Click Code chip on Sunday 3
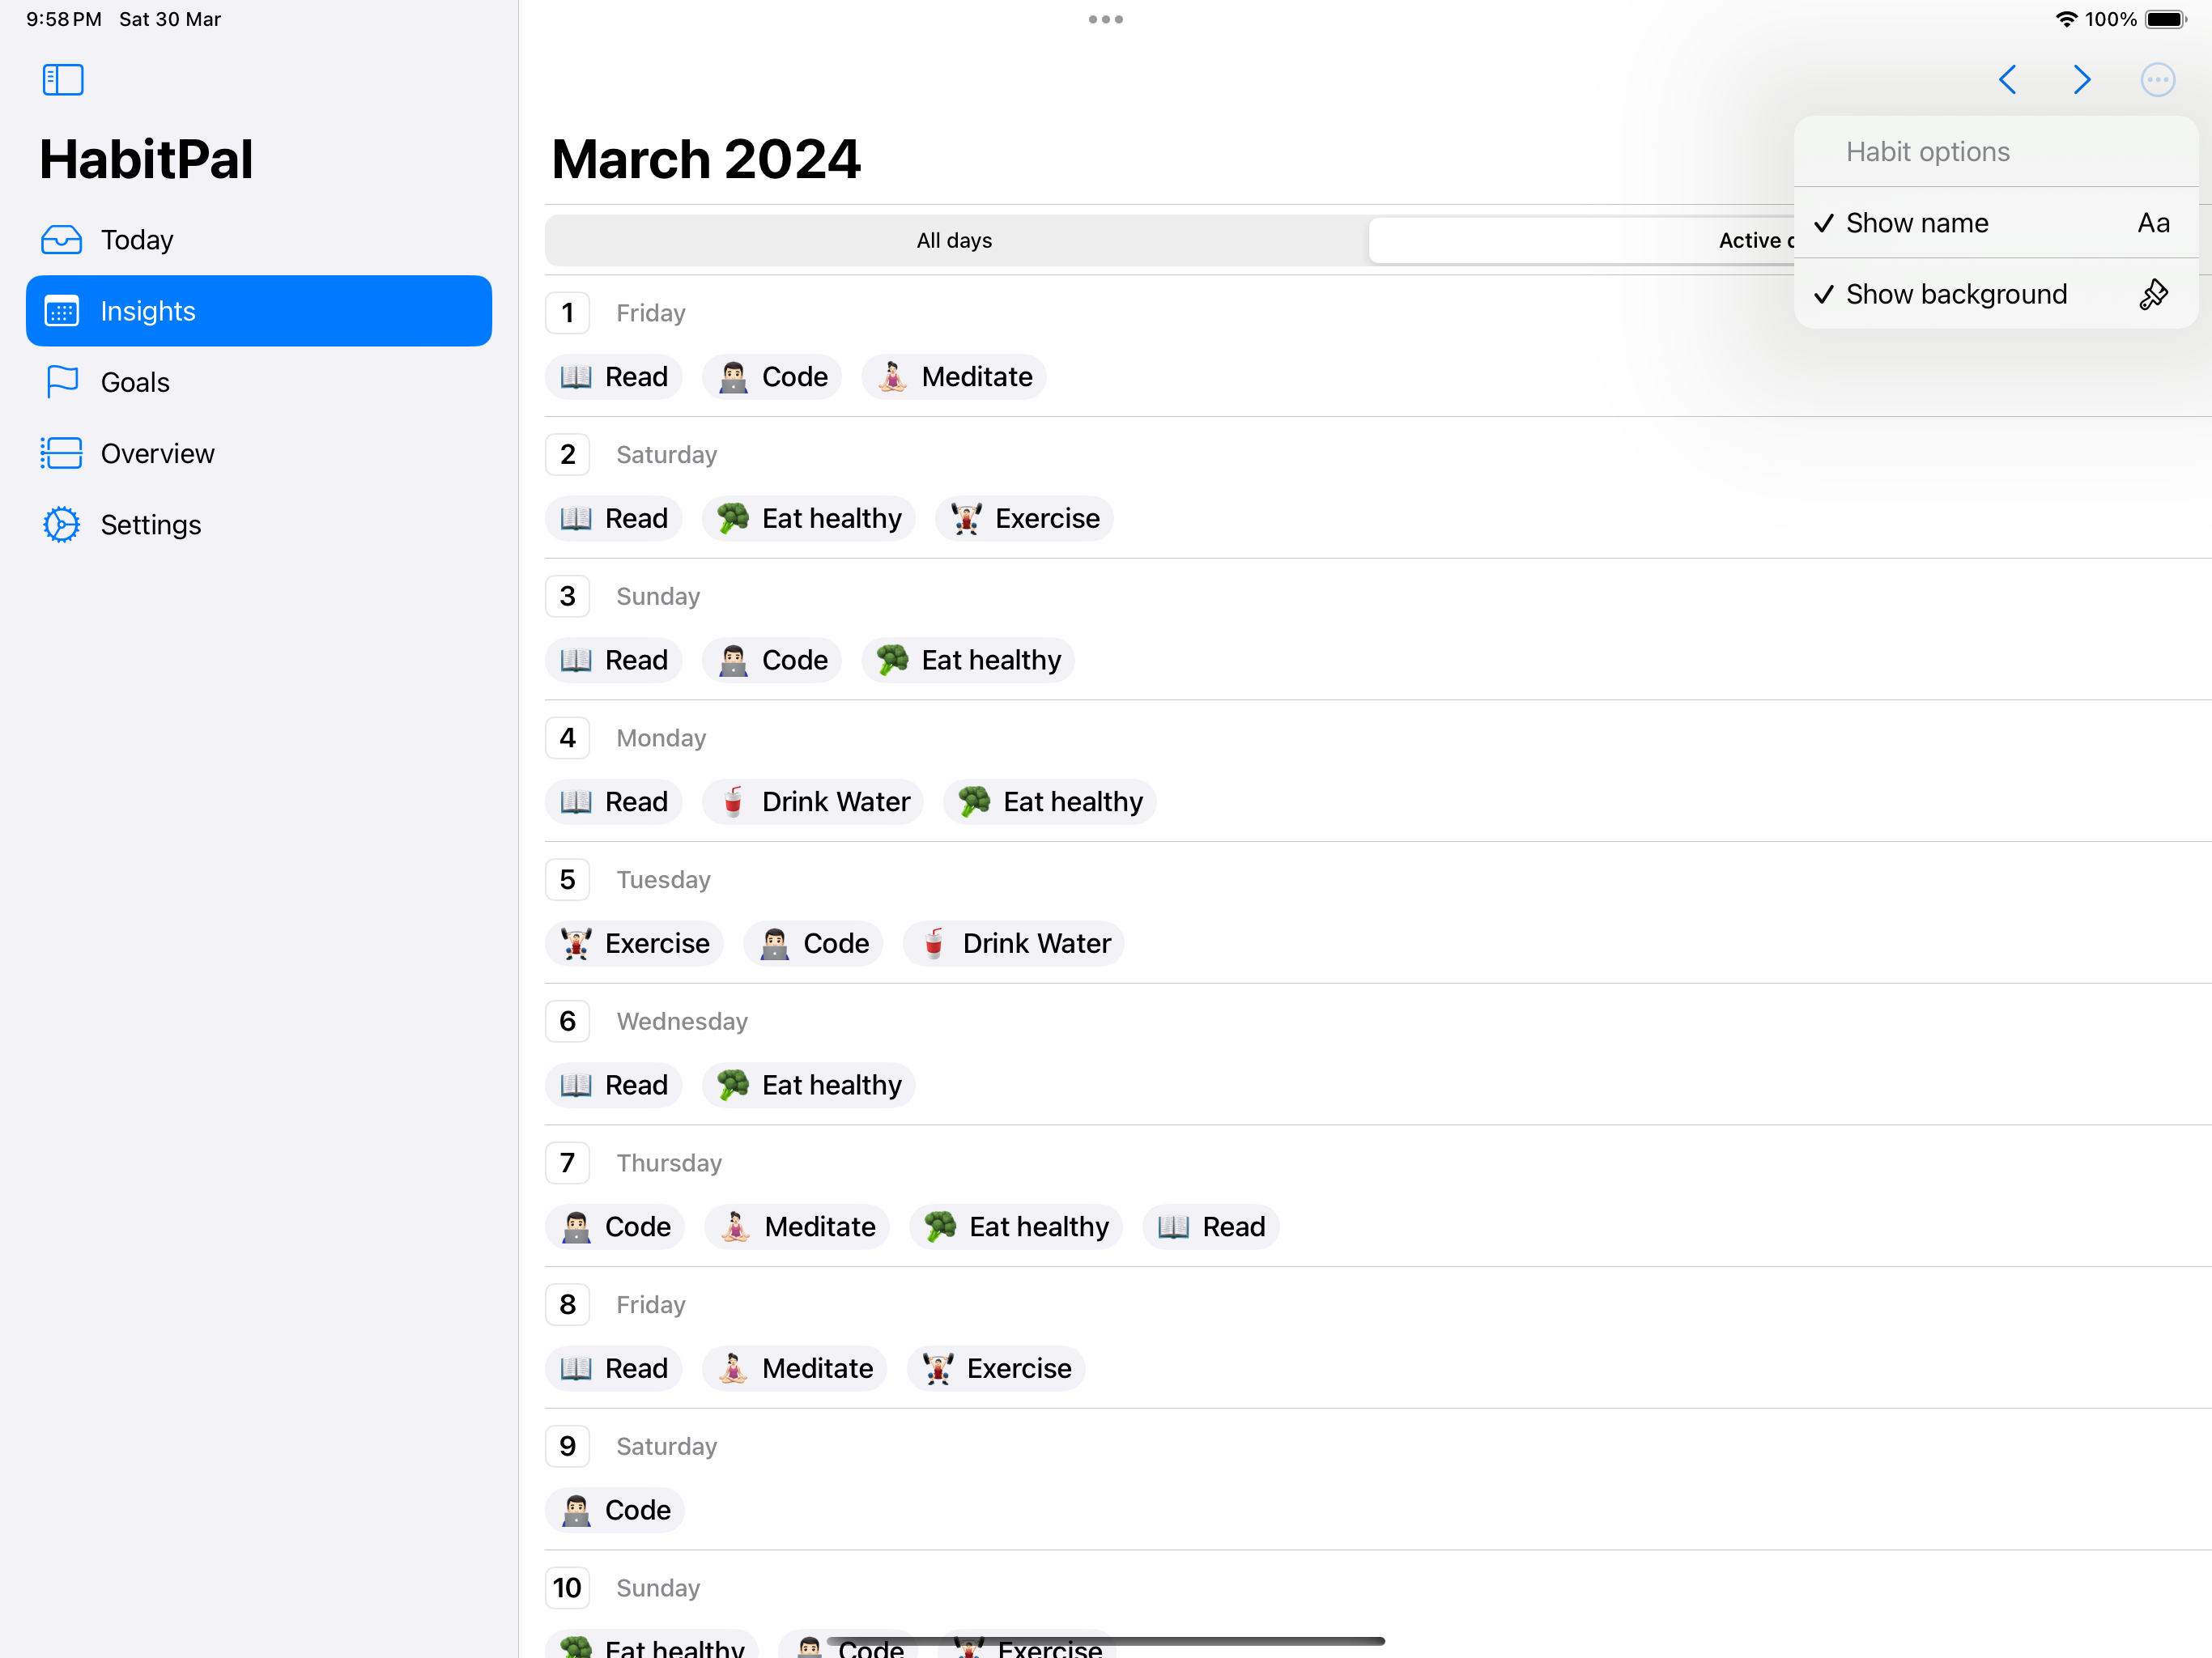Viewport: 2212px width, 1658px height. coord(772,661)
